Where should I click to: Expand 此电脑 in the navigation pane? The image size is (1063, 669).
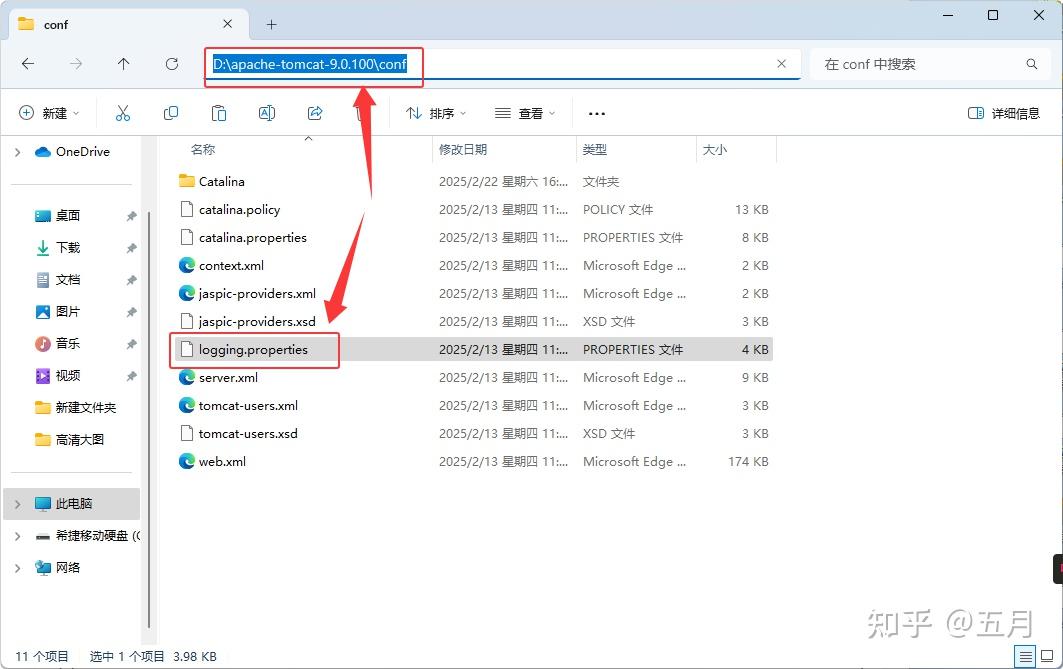point(17,504)
